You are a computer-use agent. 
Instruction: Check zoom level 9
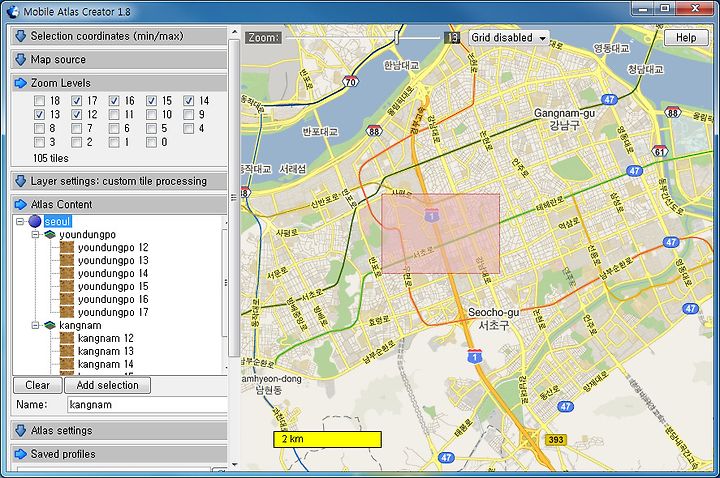coord(188,114)
